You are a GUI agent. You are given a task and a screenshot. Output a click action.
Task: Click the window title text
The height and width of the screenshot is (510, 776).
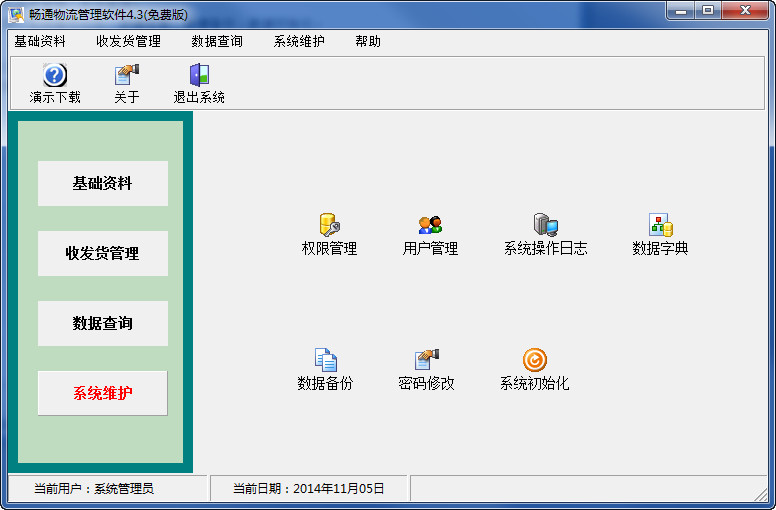click(108, 14)
